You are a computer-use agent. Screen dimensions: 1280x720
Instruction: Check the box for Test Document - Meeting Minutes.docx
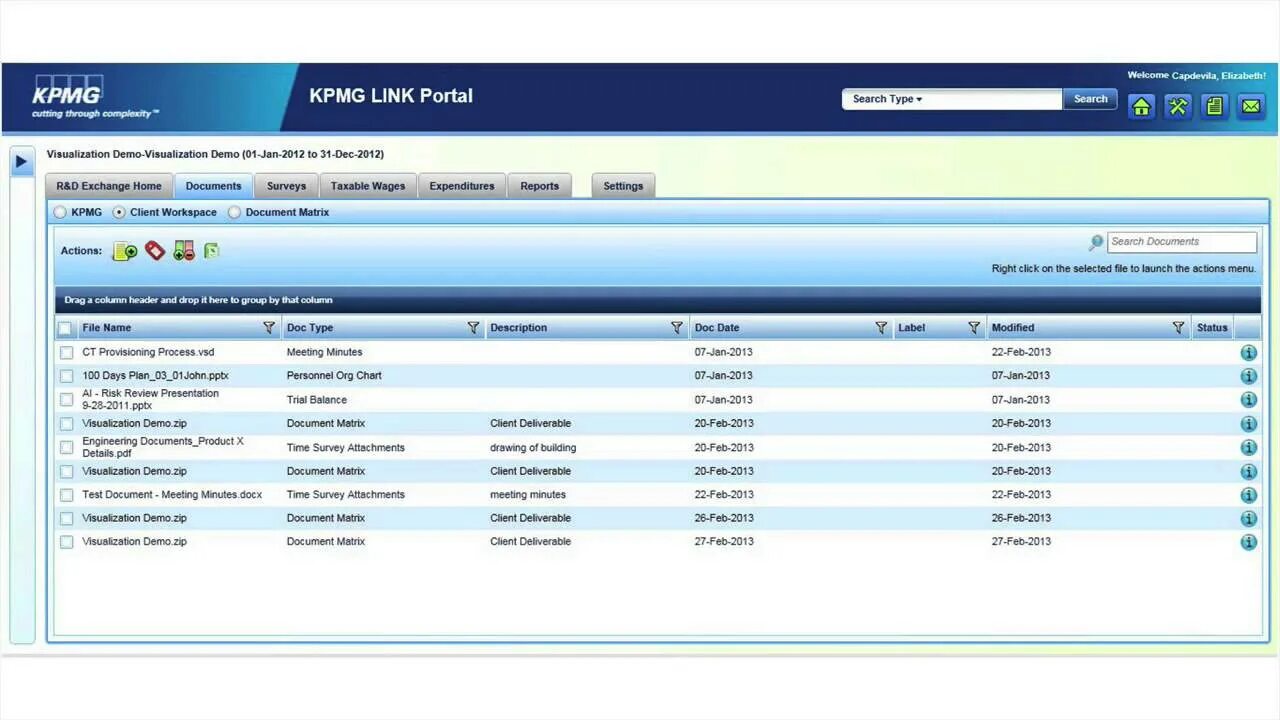coord(66,495)
